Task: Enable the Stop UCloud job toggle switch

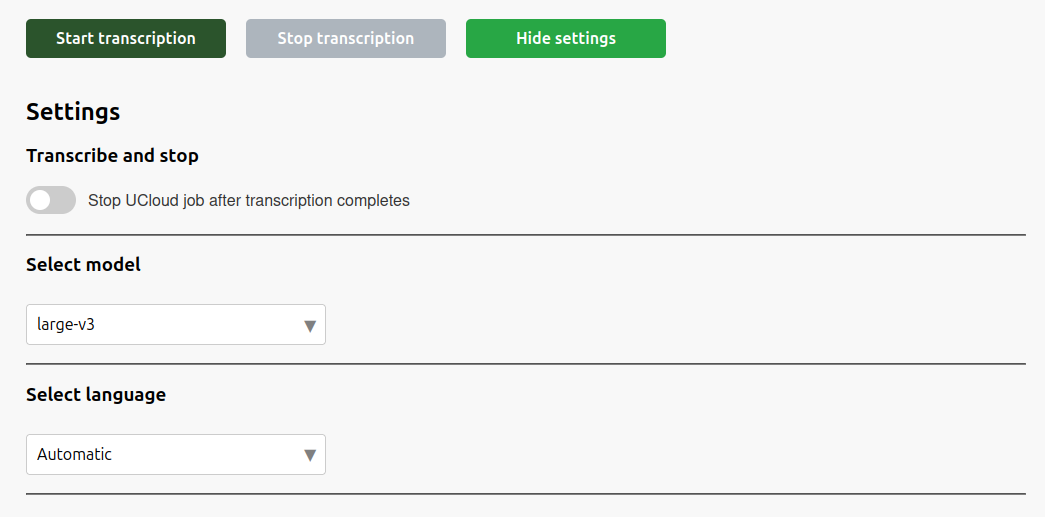Action: [51, 200]
